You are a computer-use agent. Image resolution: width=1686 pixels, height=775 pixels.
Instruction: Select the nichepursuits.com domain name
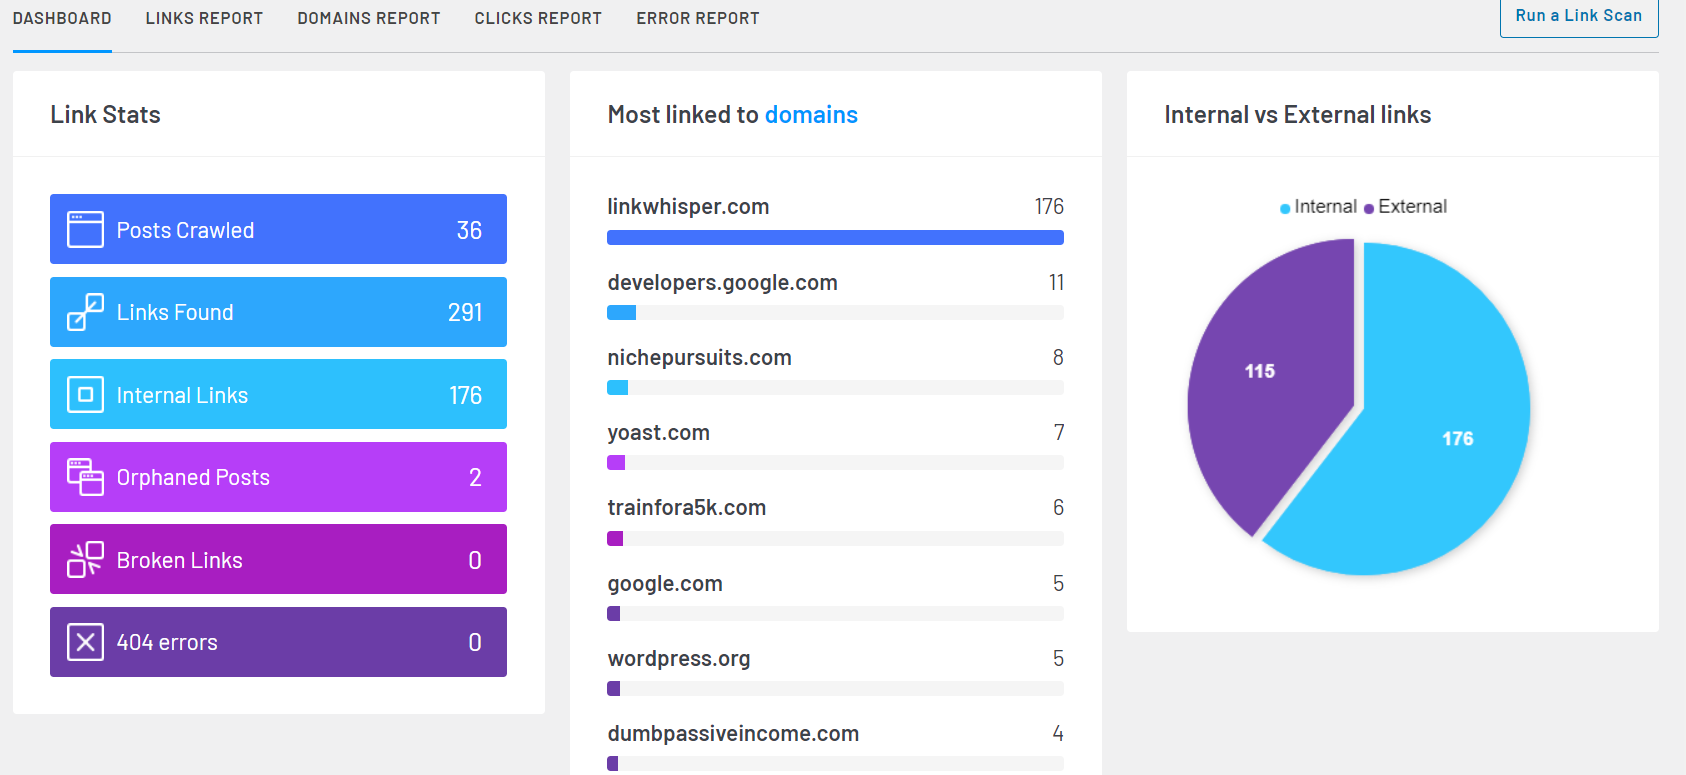699,357
